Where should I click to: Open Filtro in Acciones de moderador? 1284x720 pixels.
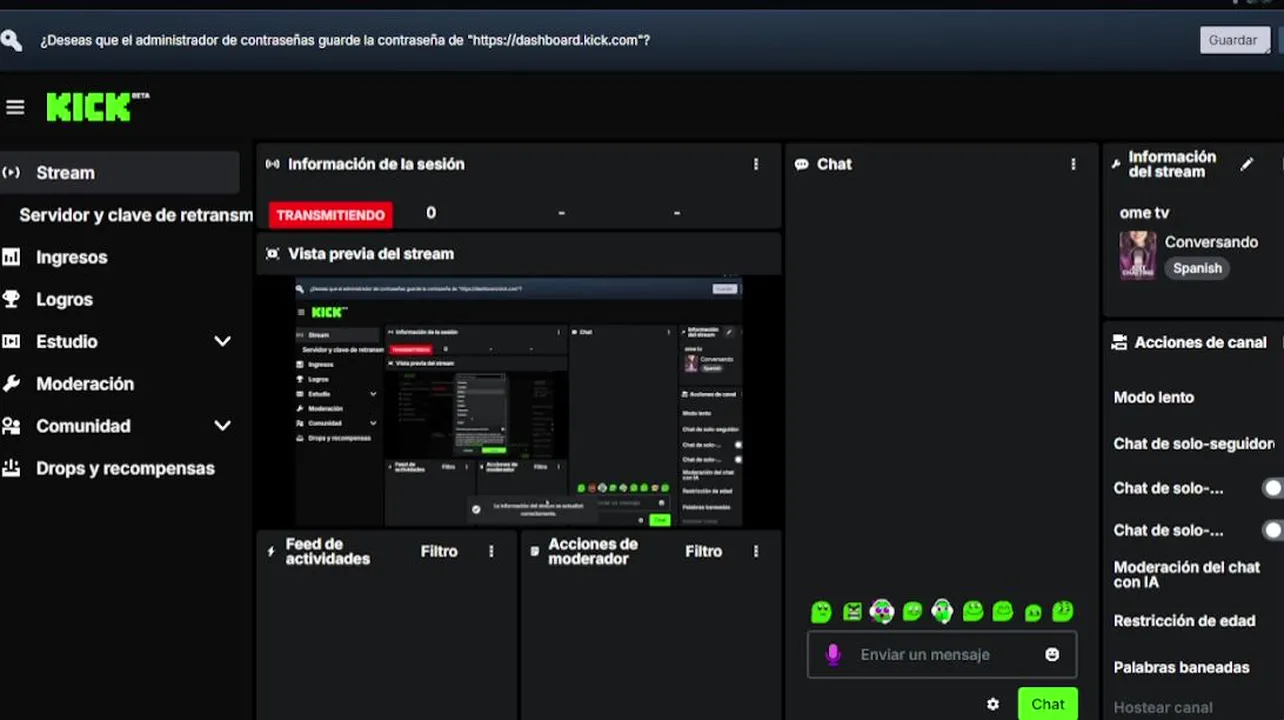[x=703, y=551]
